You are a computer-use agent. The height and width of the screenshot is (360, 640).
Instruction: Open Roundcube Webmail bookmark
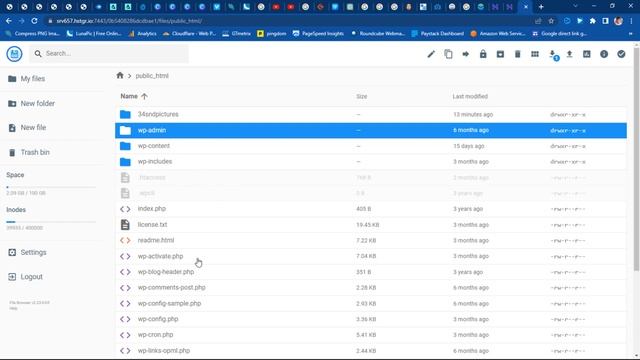click(x=378, y=33)
